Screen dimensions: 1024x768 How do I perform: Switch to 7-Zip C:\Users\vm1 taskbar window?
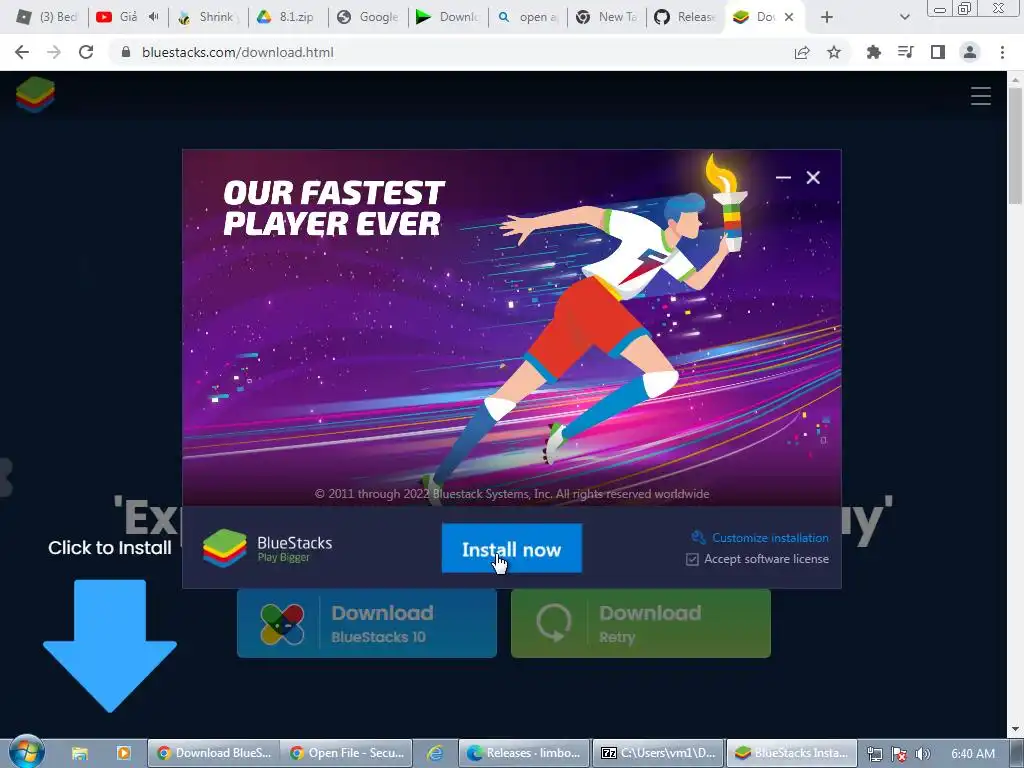tap(658, 753)
